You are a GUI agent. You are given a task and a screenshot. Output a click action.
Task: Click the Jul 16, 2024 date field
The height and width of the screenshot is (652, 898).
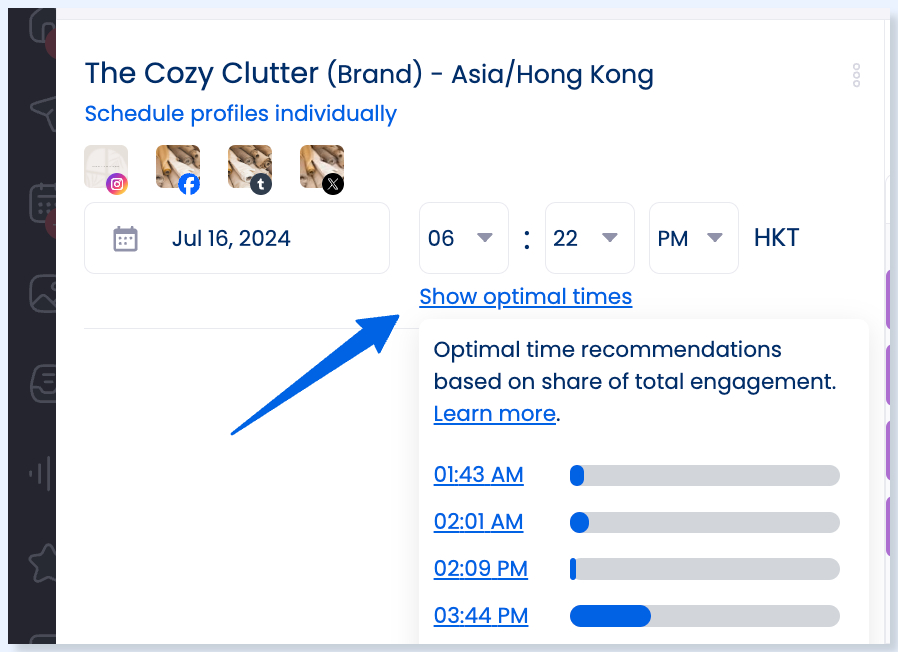coord(237,238)
